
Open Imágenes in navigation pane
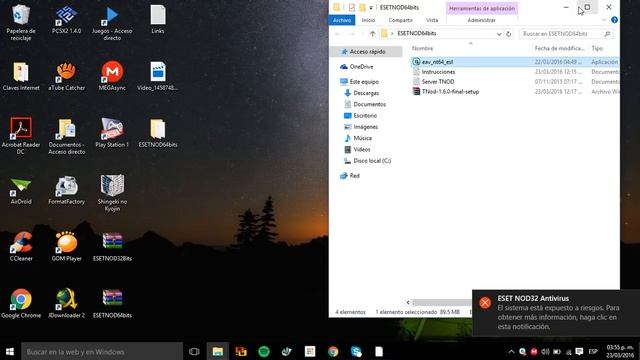tap(362, 127)
